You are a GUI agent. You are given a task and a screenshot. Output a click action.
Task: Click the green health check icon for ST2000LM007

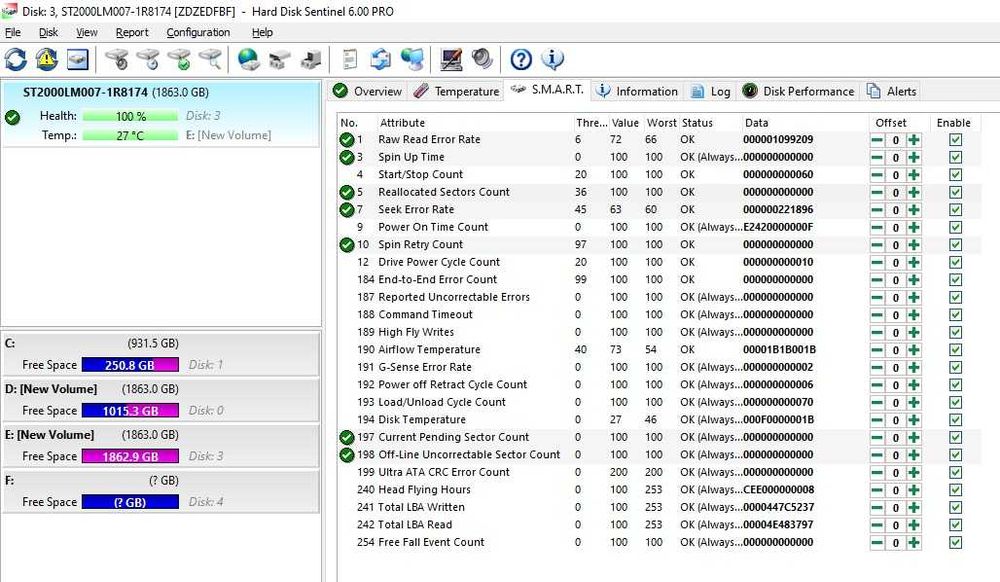(12, 117)
